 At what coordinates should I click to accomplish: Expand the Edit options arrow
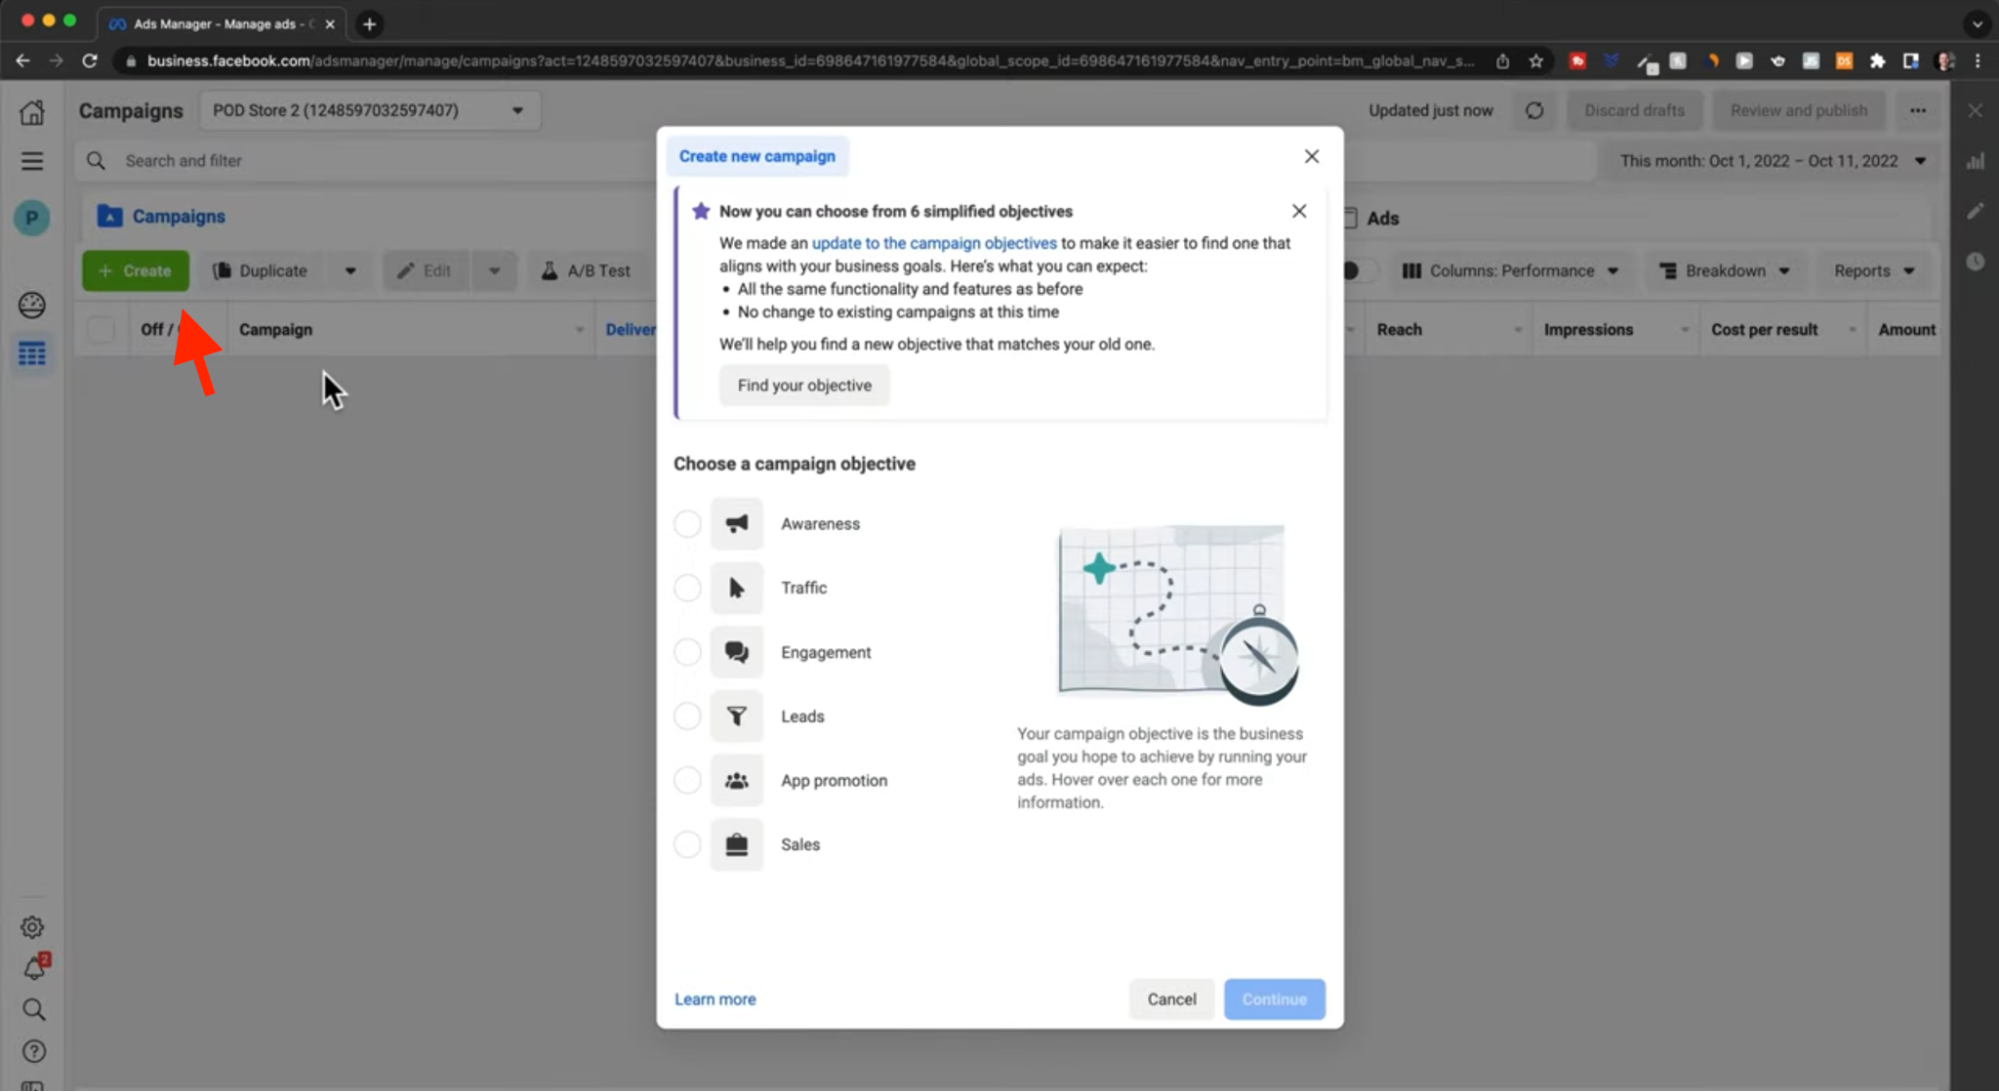point(494,271)
